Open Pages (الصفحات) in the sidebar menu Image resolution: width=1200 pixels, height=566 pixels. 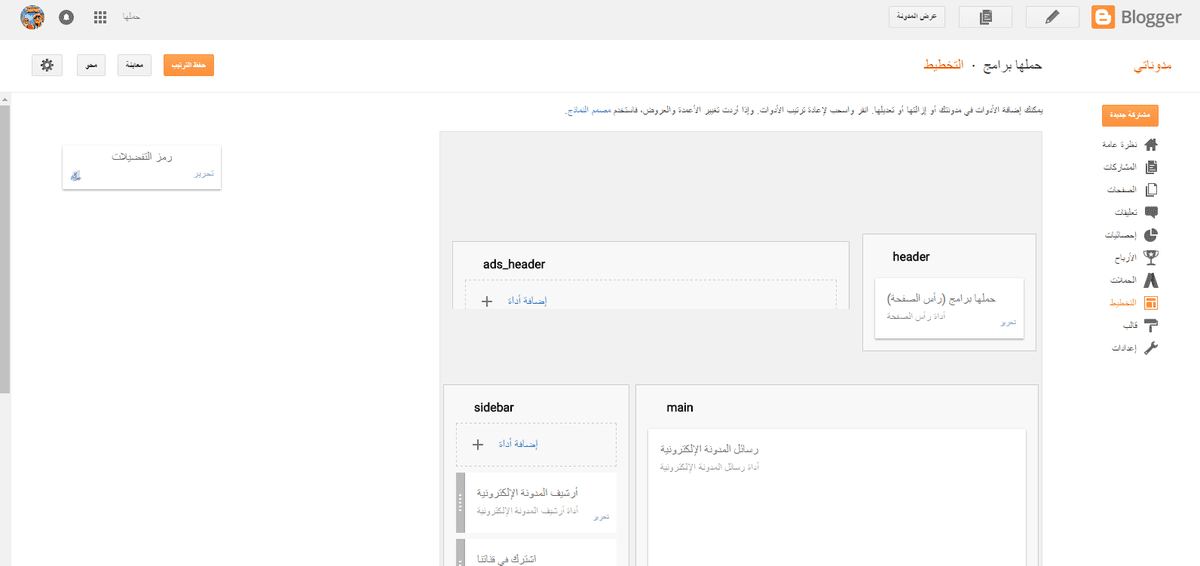coord(1132,190)
